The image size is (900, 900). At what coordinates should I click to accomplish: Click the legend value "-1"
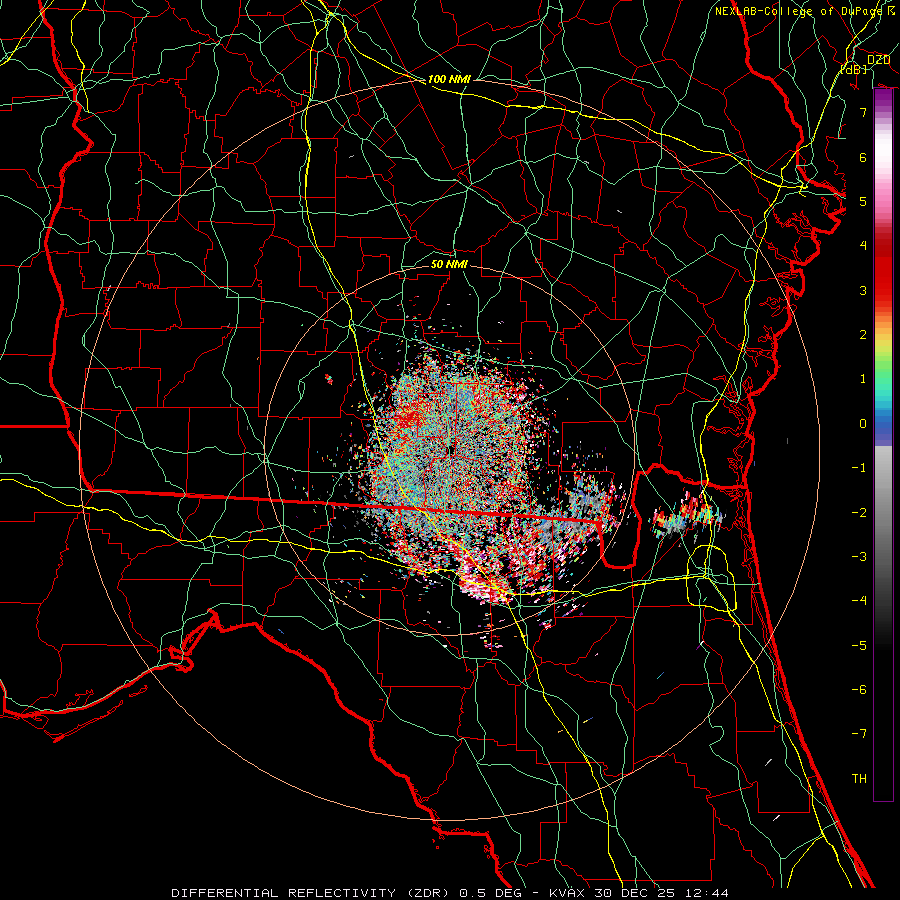coord(859,468)
